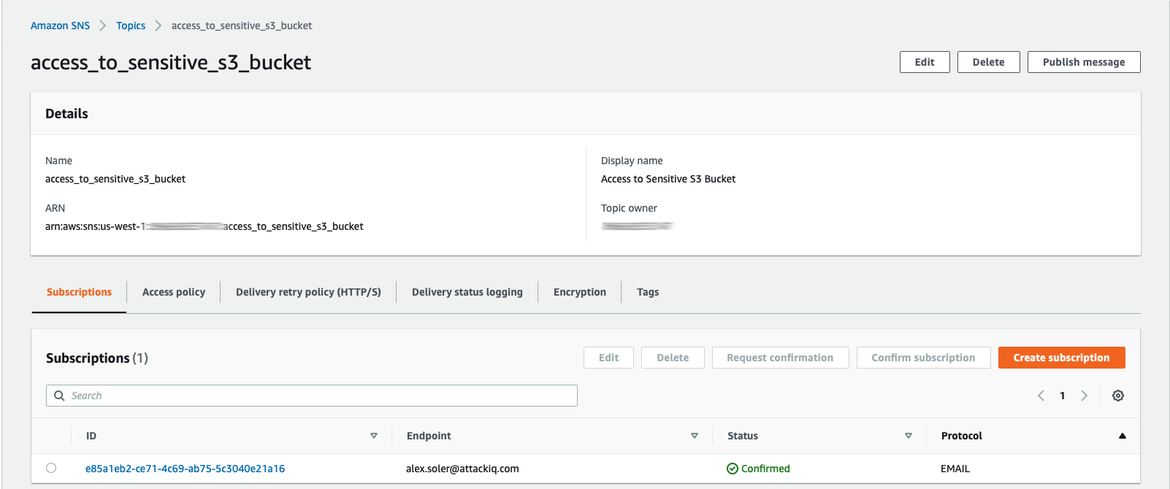Show the Delivery status logging tab

(x=467, y=292)
